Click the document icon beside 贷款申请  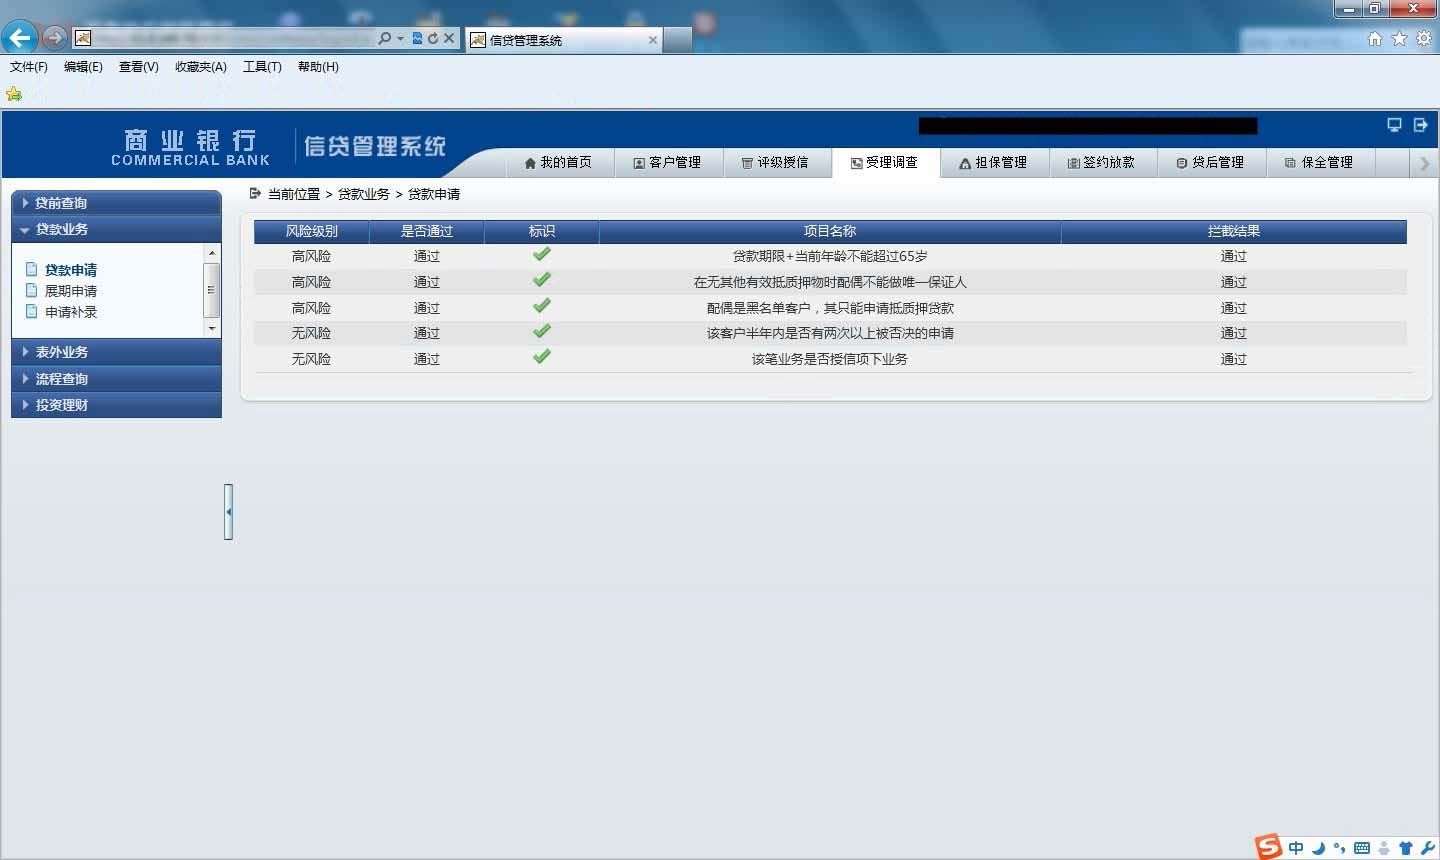click(x=32, y=269)
